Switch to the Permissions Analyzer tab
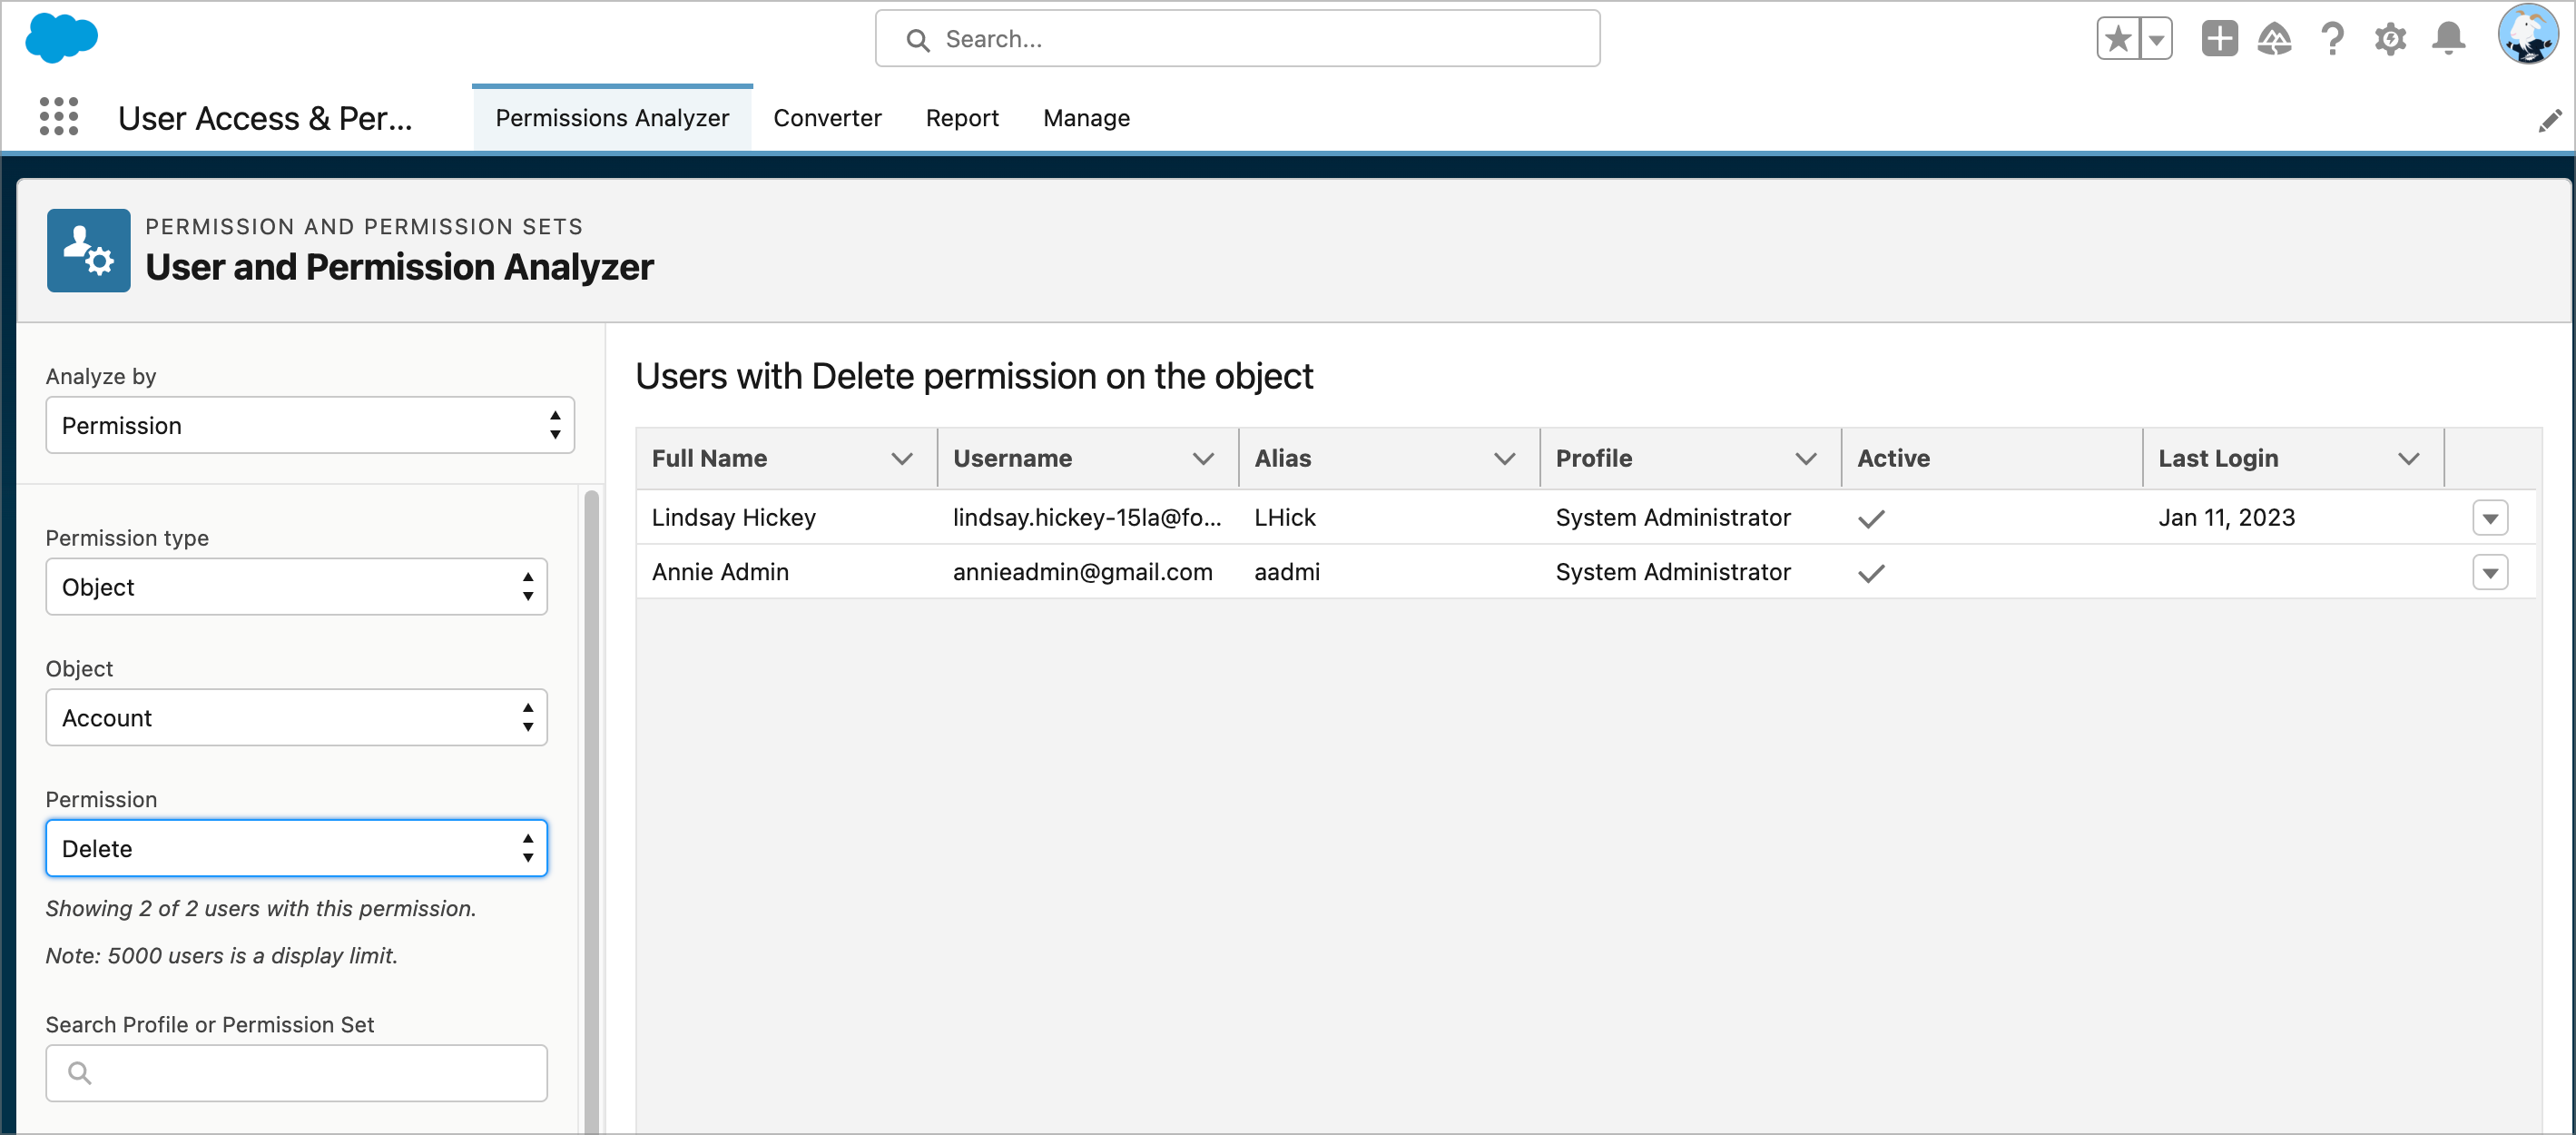2576x1135 pixels. tap(612, 118)
